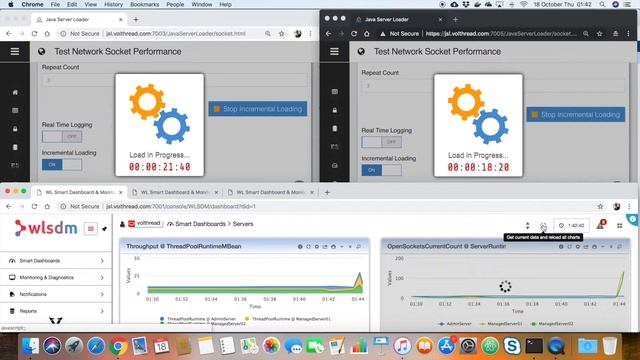Viewport: 640px width, 360px height.
Task: Click blue help circle at WLSDM top-right corner
Action: (633, 219)
